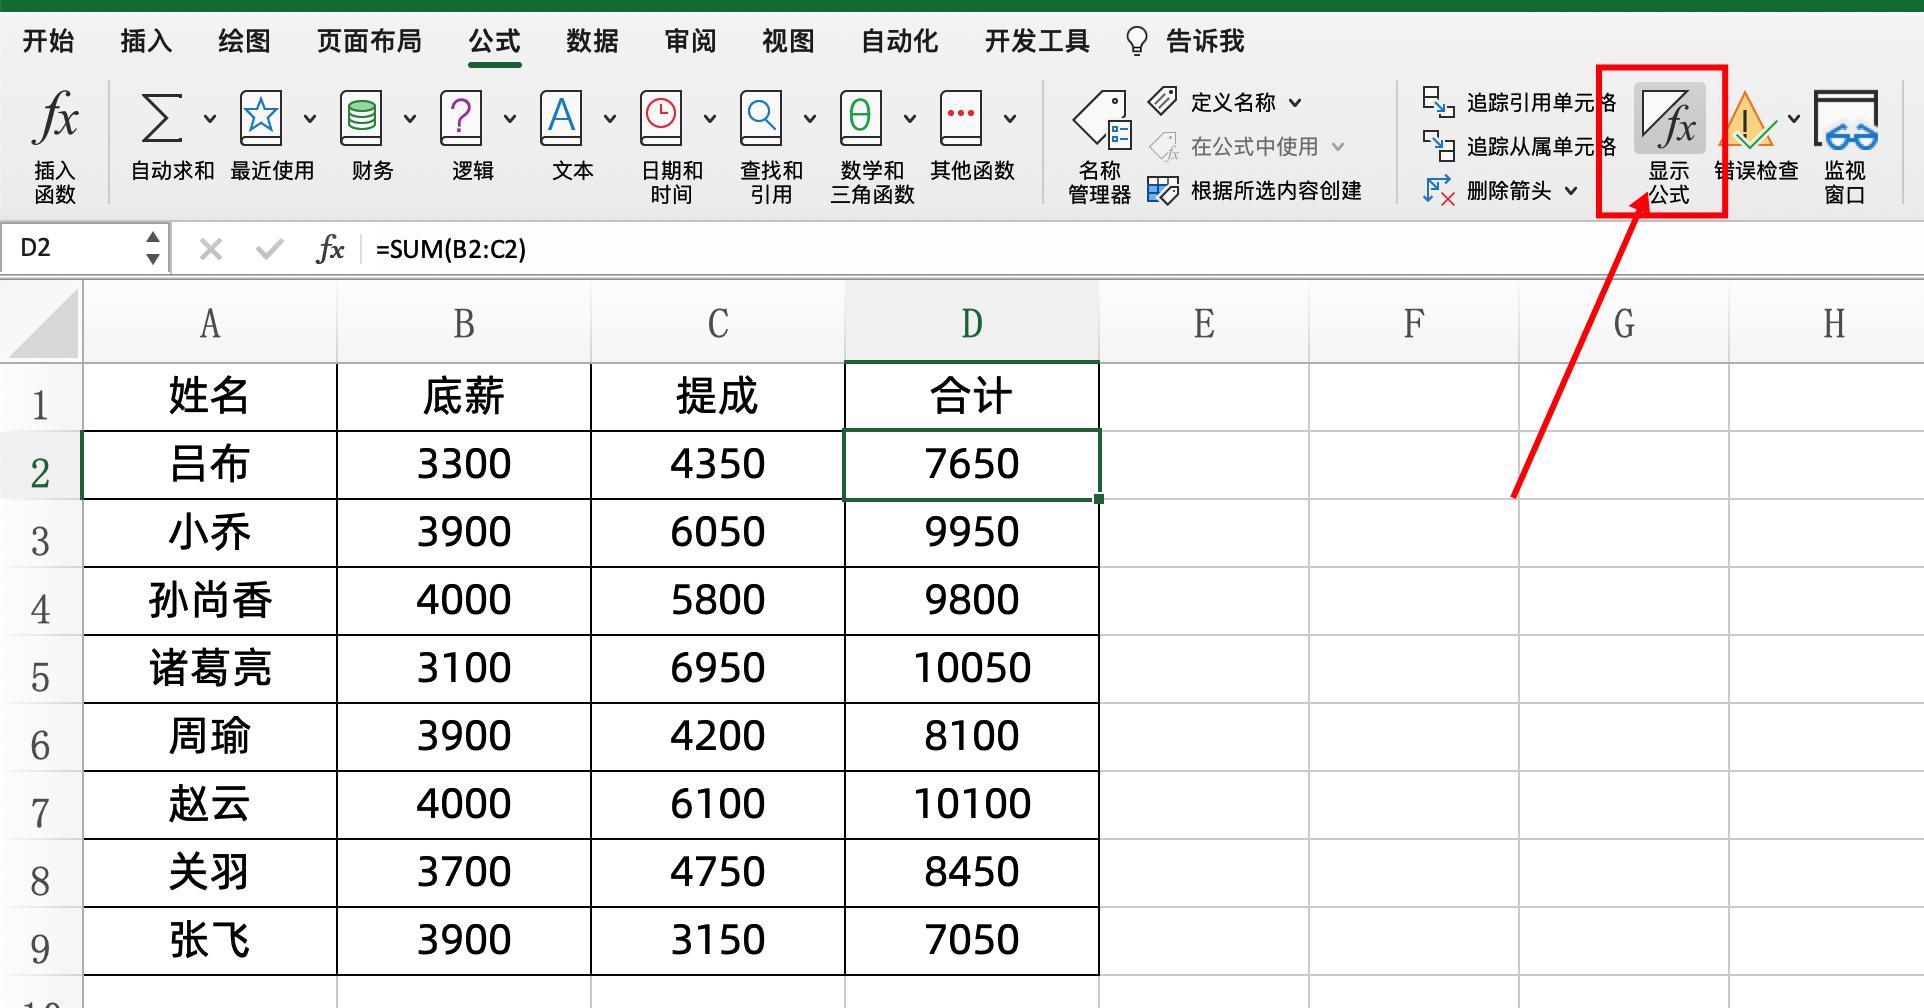
Task: Click the 自动求和 icon
Action: point(160,140)
